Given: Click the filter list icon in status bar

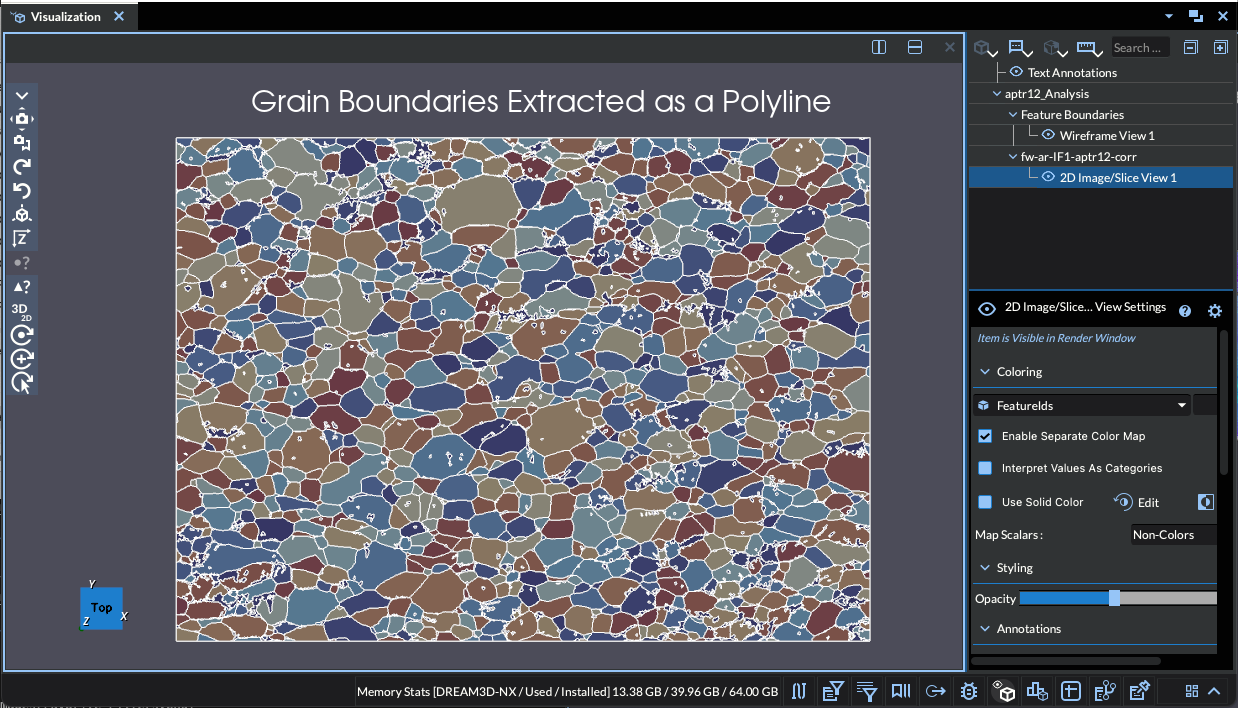Looking at the screenshot, I should [x=867, y=690].
